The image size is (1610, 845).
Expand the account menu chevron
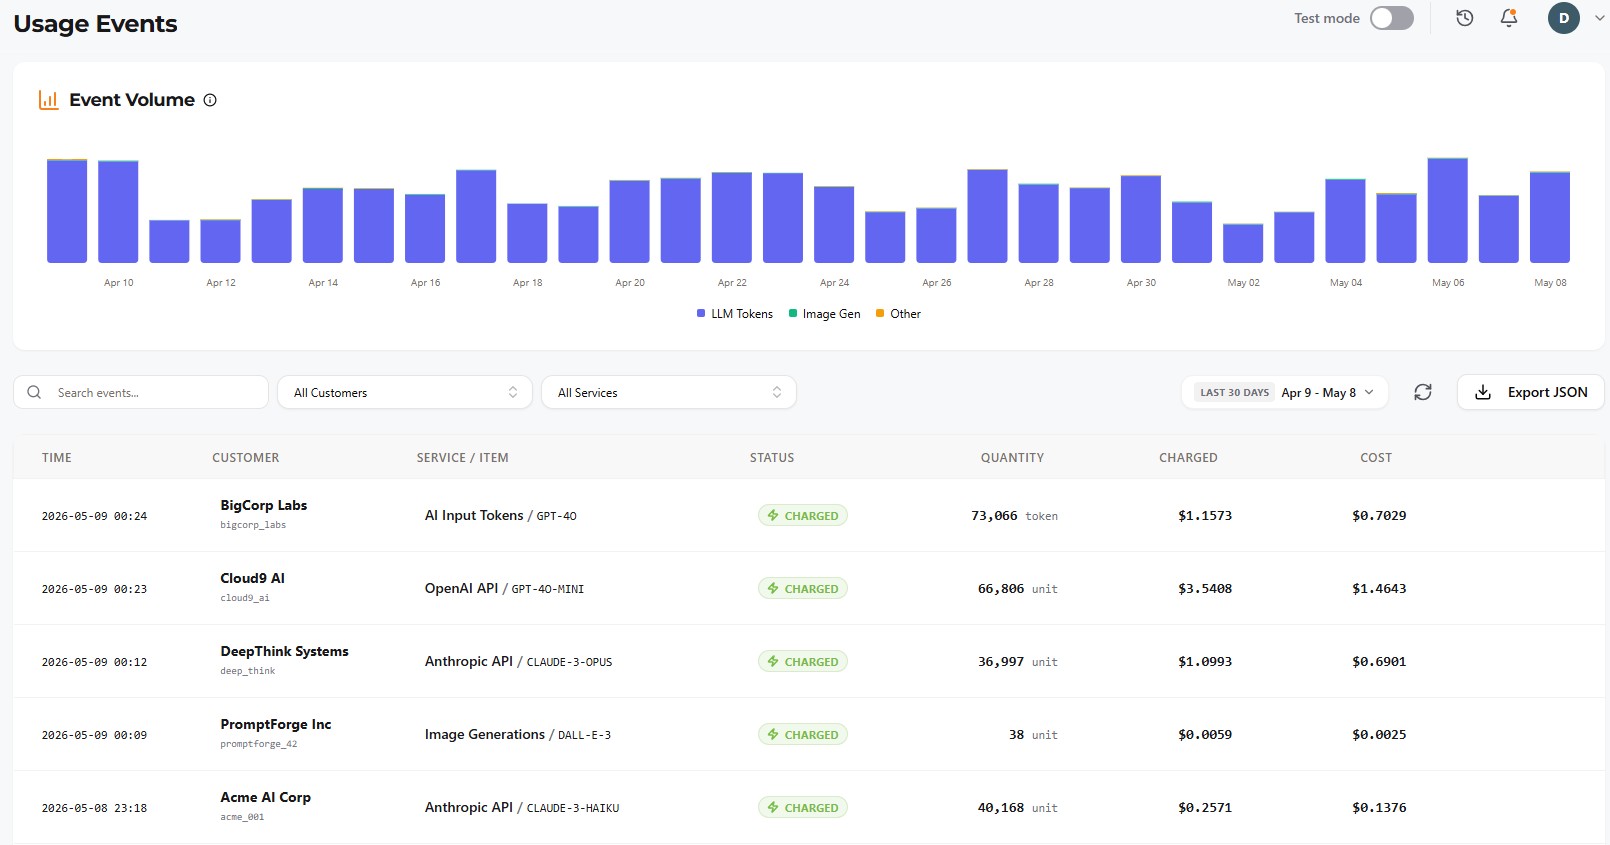point(1599,18)
